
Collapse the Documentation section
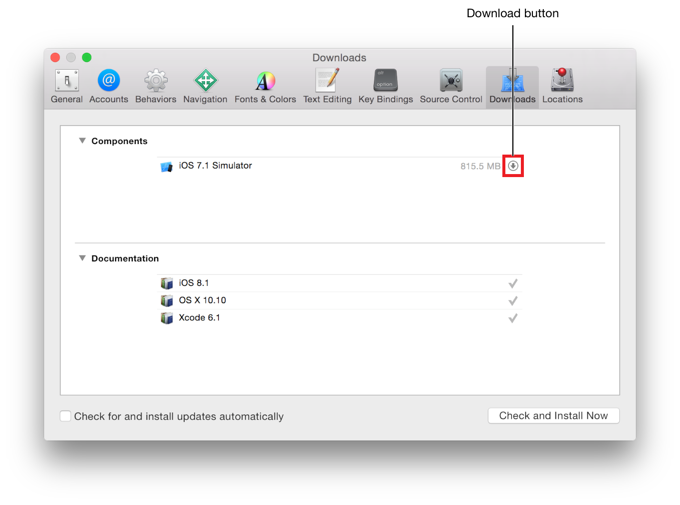point(82,258)
